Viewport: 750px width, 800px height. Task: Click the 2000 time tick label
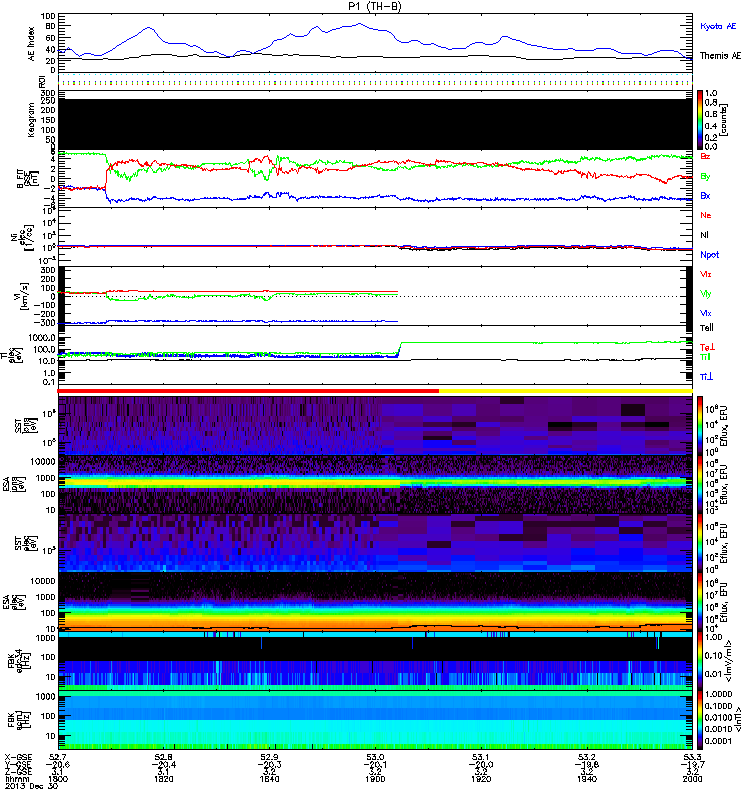pyautogui.click(x=692, y=779)
